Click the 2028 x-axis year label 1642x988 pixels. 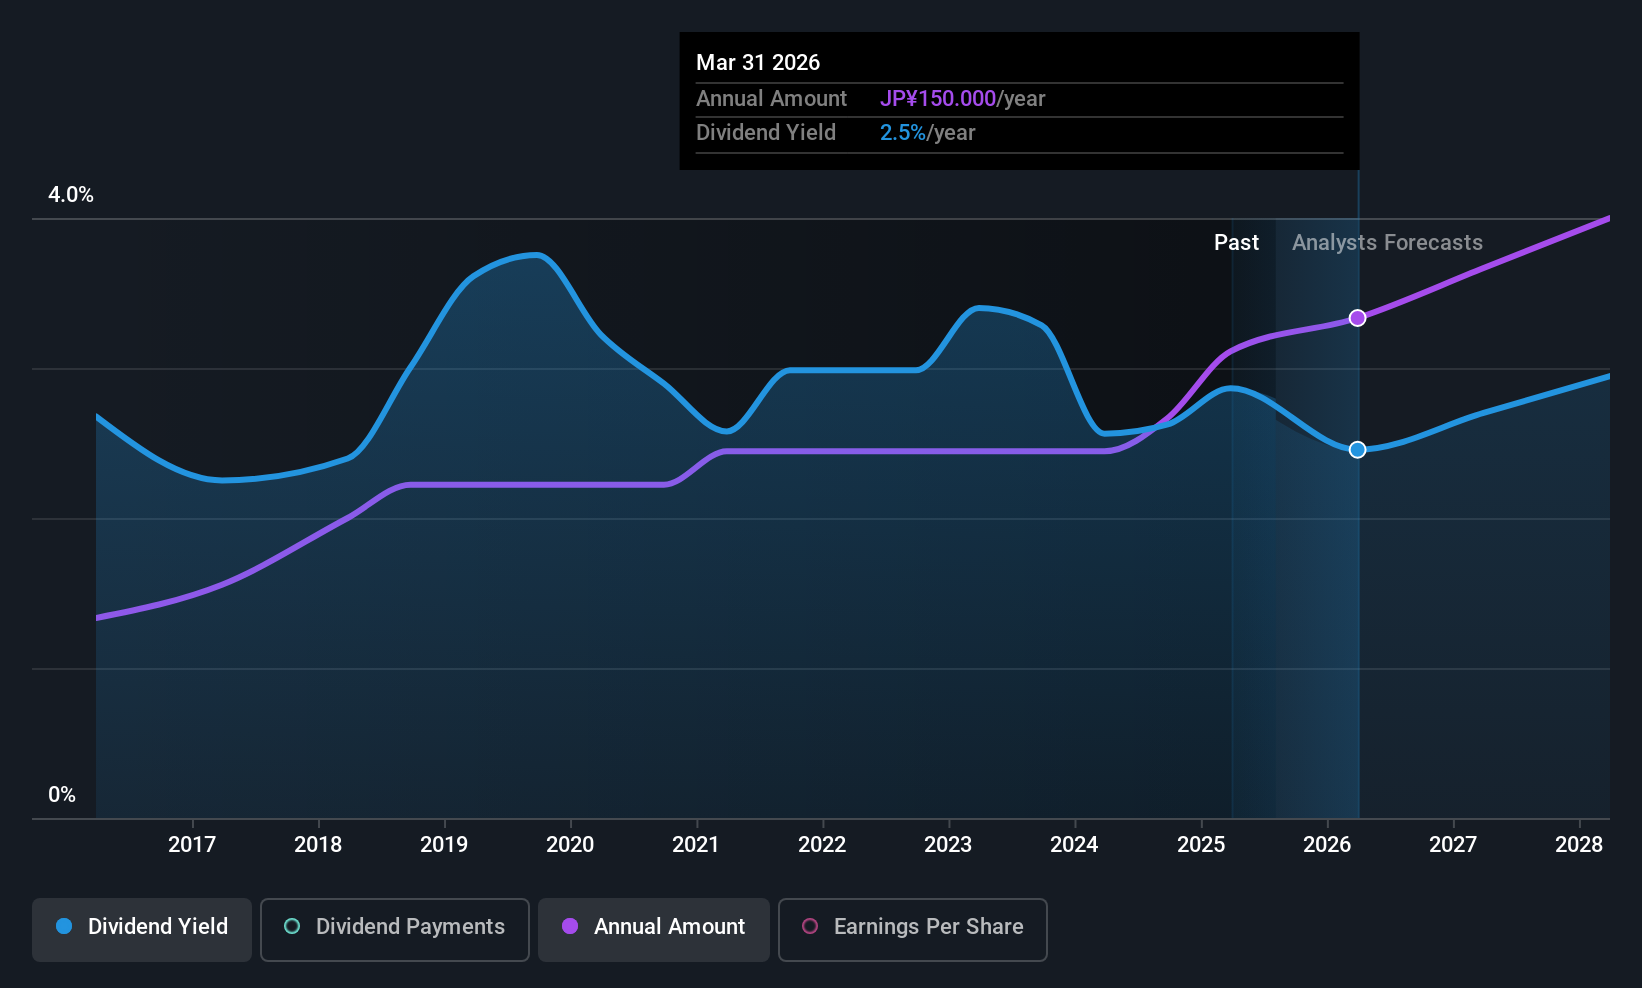coord(1579,844)
